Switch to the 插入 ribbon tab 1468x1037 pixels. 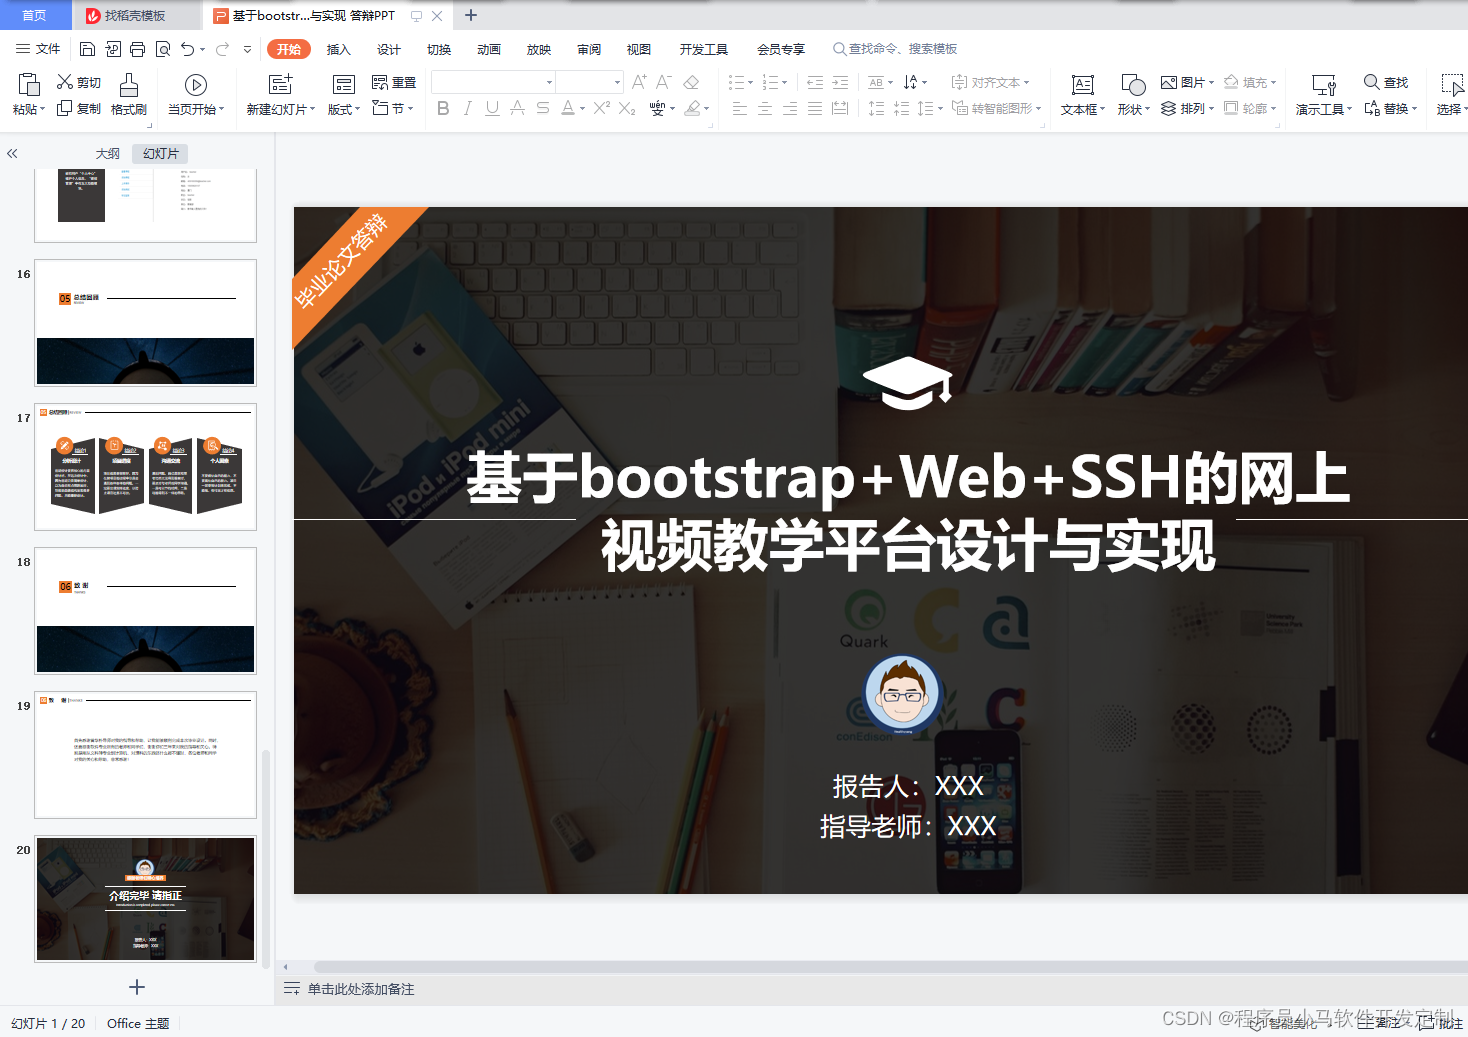coord(338,48)
